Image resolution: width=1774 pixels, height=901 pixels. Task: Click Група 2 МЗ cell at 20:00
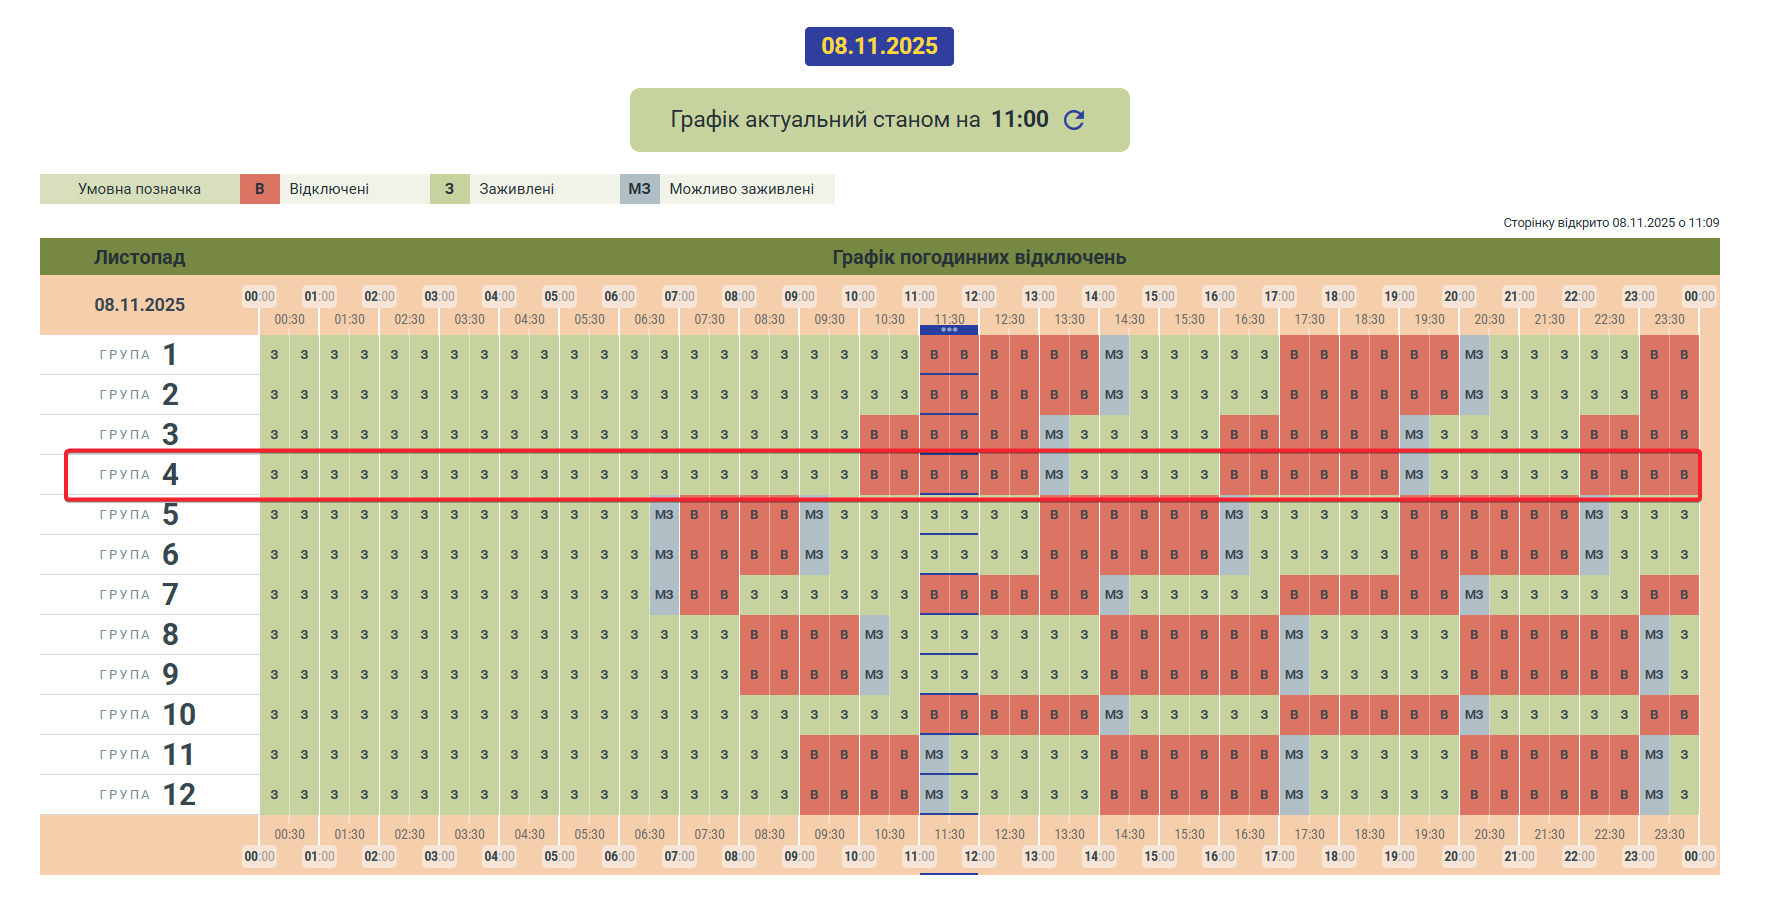coord(1474,395)
